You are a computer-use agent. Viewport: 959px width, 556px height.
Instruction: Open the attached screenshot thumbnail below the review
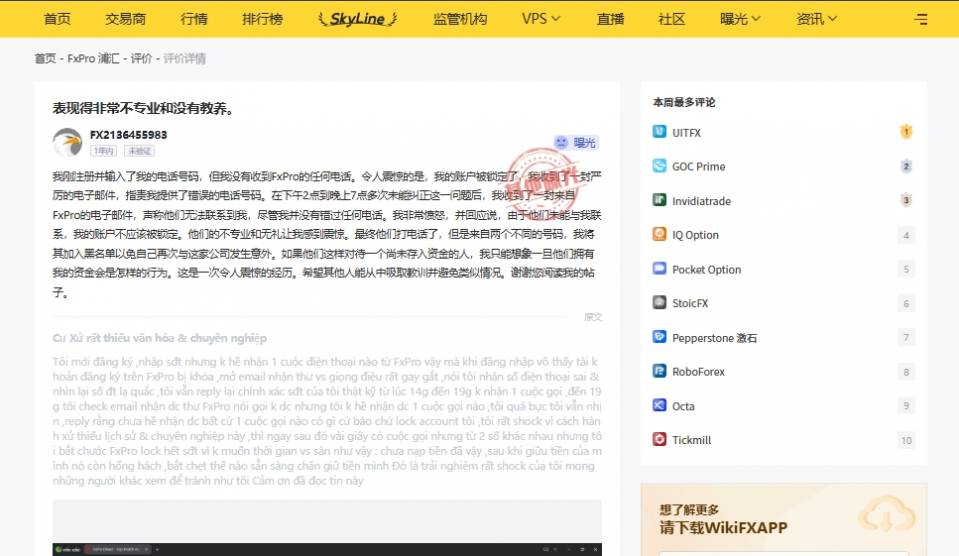pos(327,528)
